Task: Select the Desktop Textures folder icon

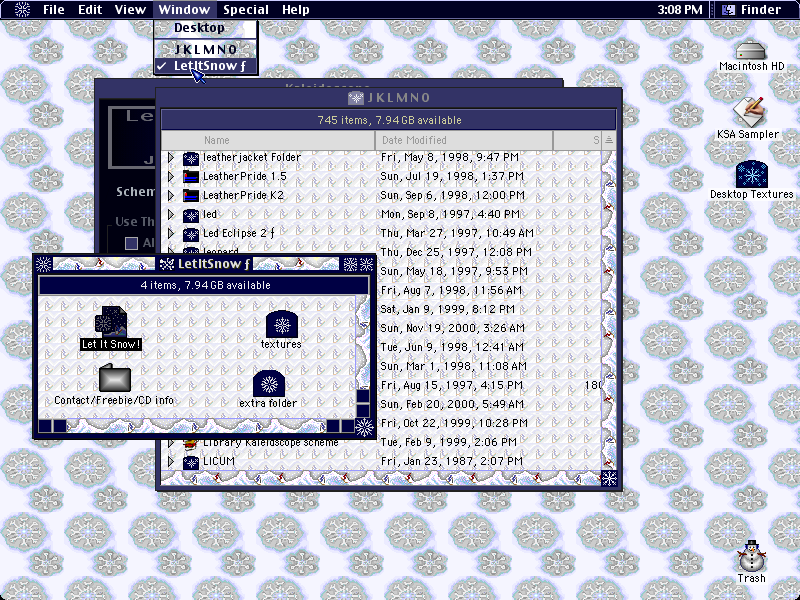Action: 752,174
